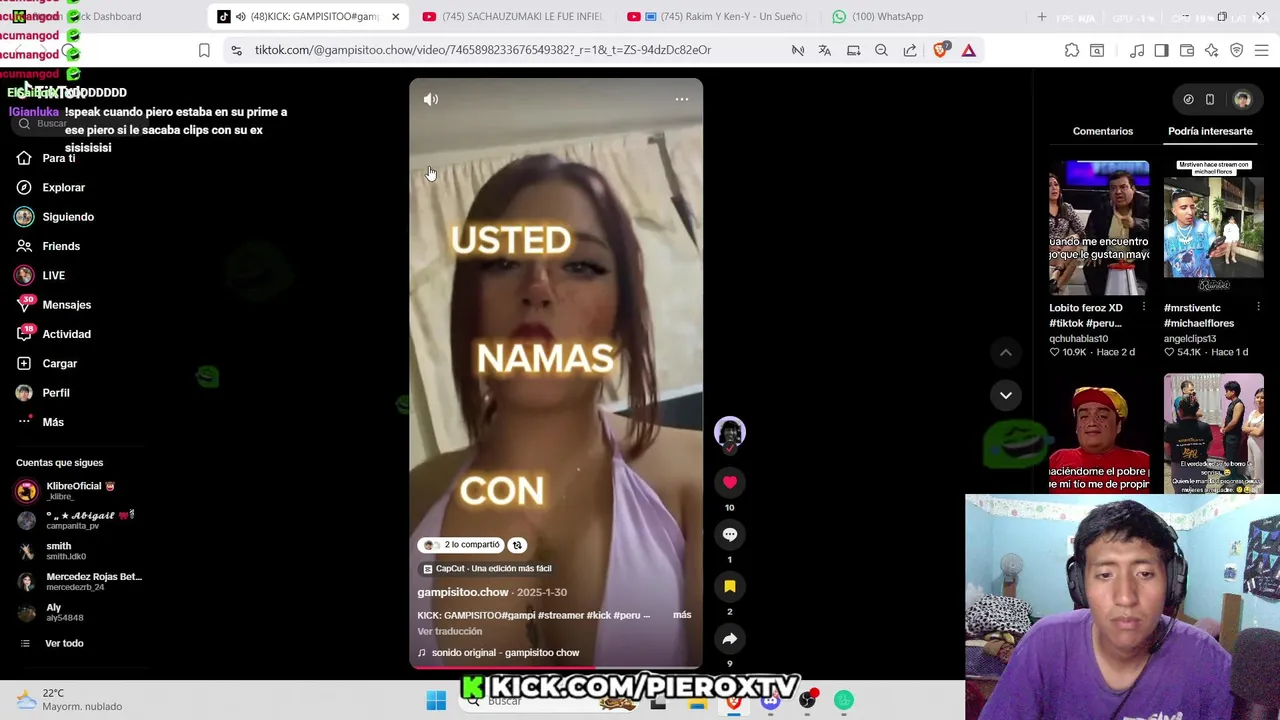Screen dimensions: 1280x720
Task: Open the browser hamburger main menu
Action: click(1261, 50)
